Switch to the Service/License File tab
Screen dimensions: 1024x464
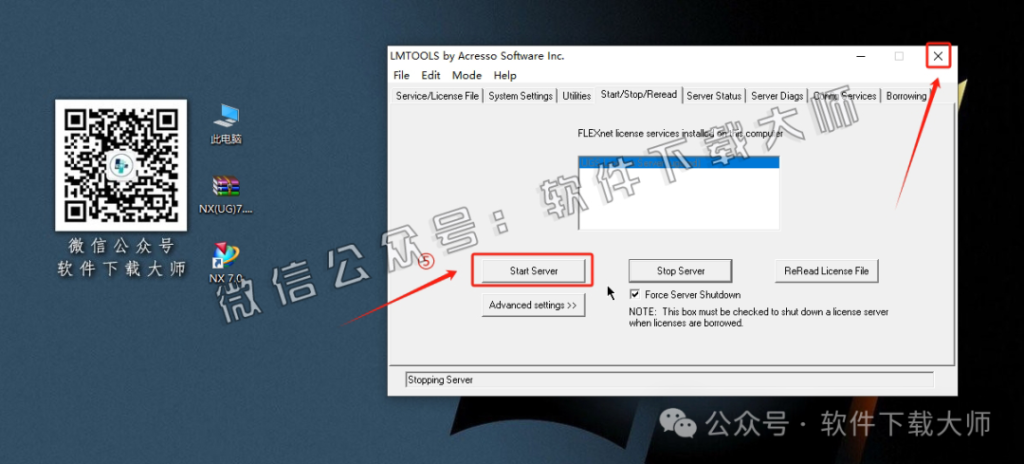click(437, 96)
